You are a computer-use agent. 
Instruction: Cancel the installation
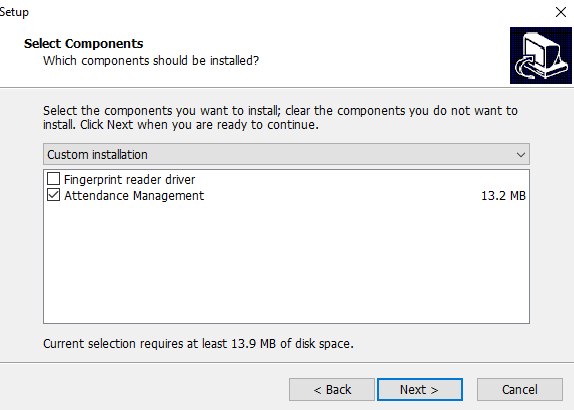[x=520, y=390]
